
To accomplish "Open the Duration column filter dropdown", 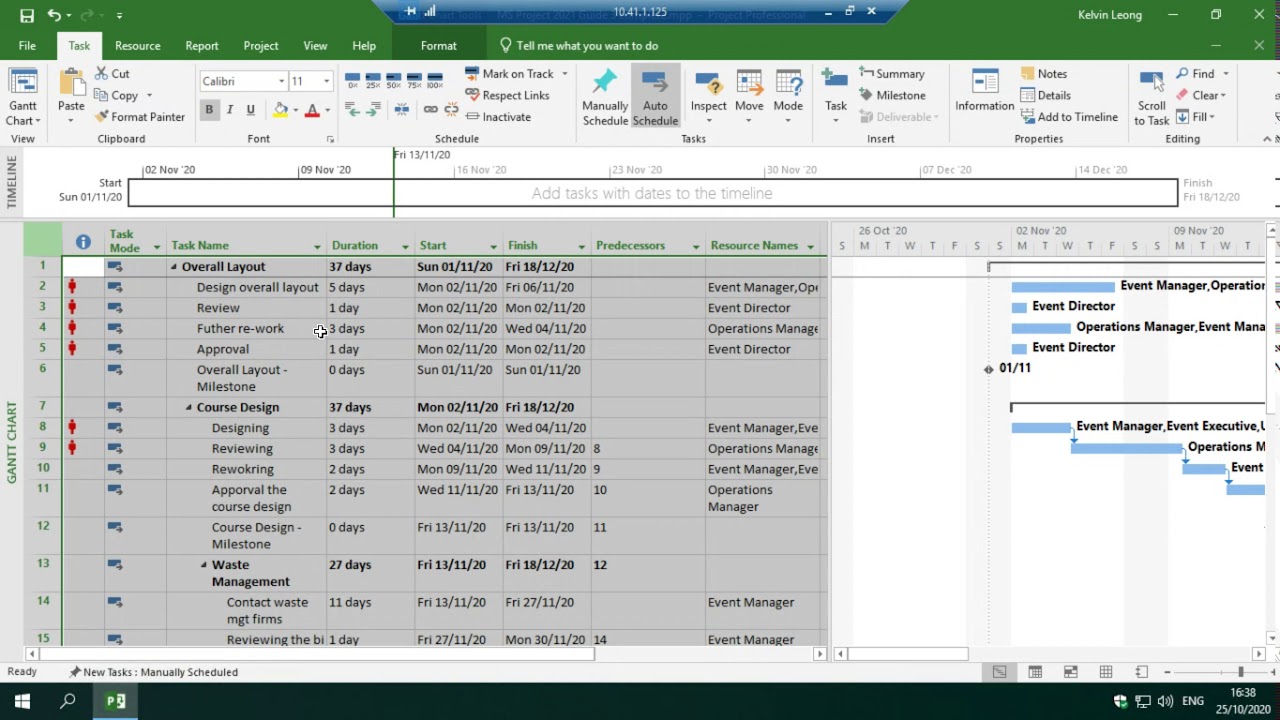I will point(405,247).
